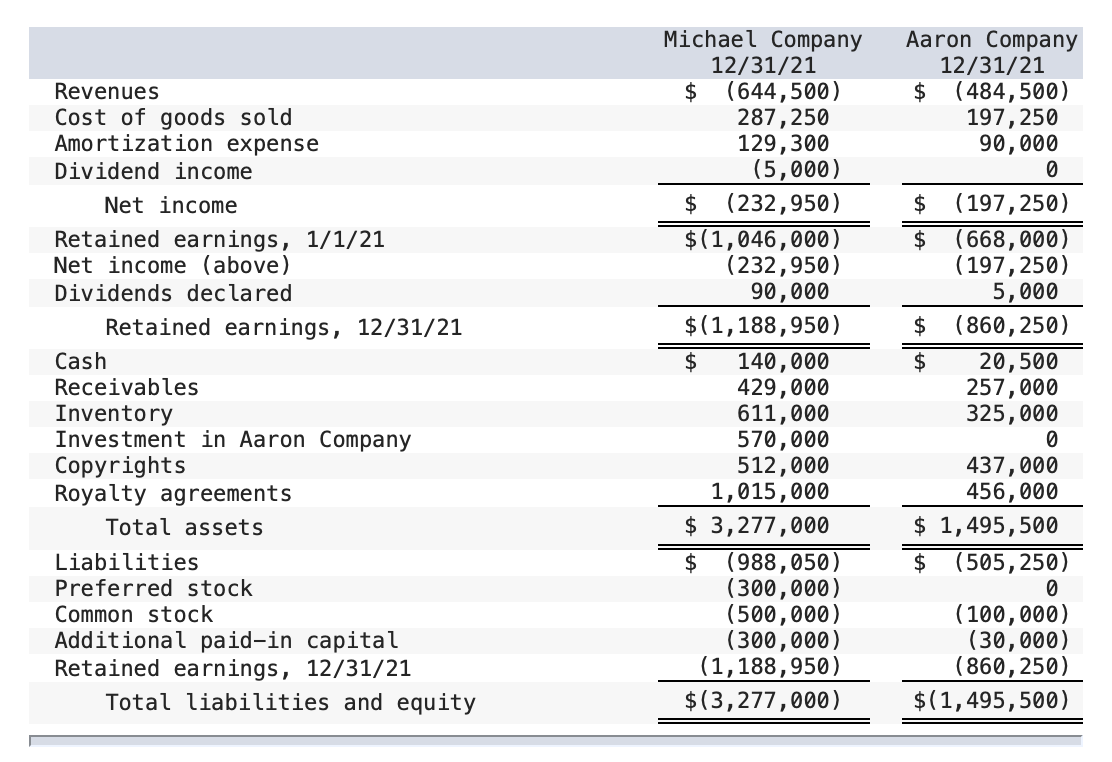The image size is (1112, 762).
Task: Click Aaron's total liabilities and equity $(1,495,500)
Action: pyautogui.click(x=991, y=701)
